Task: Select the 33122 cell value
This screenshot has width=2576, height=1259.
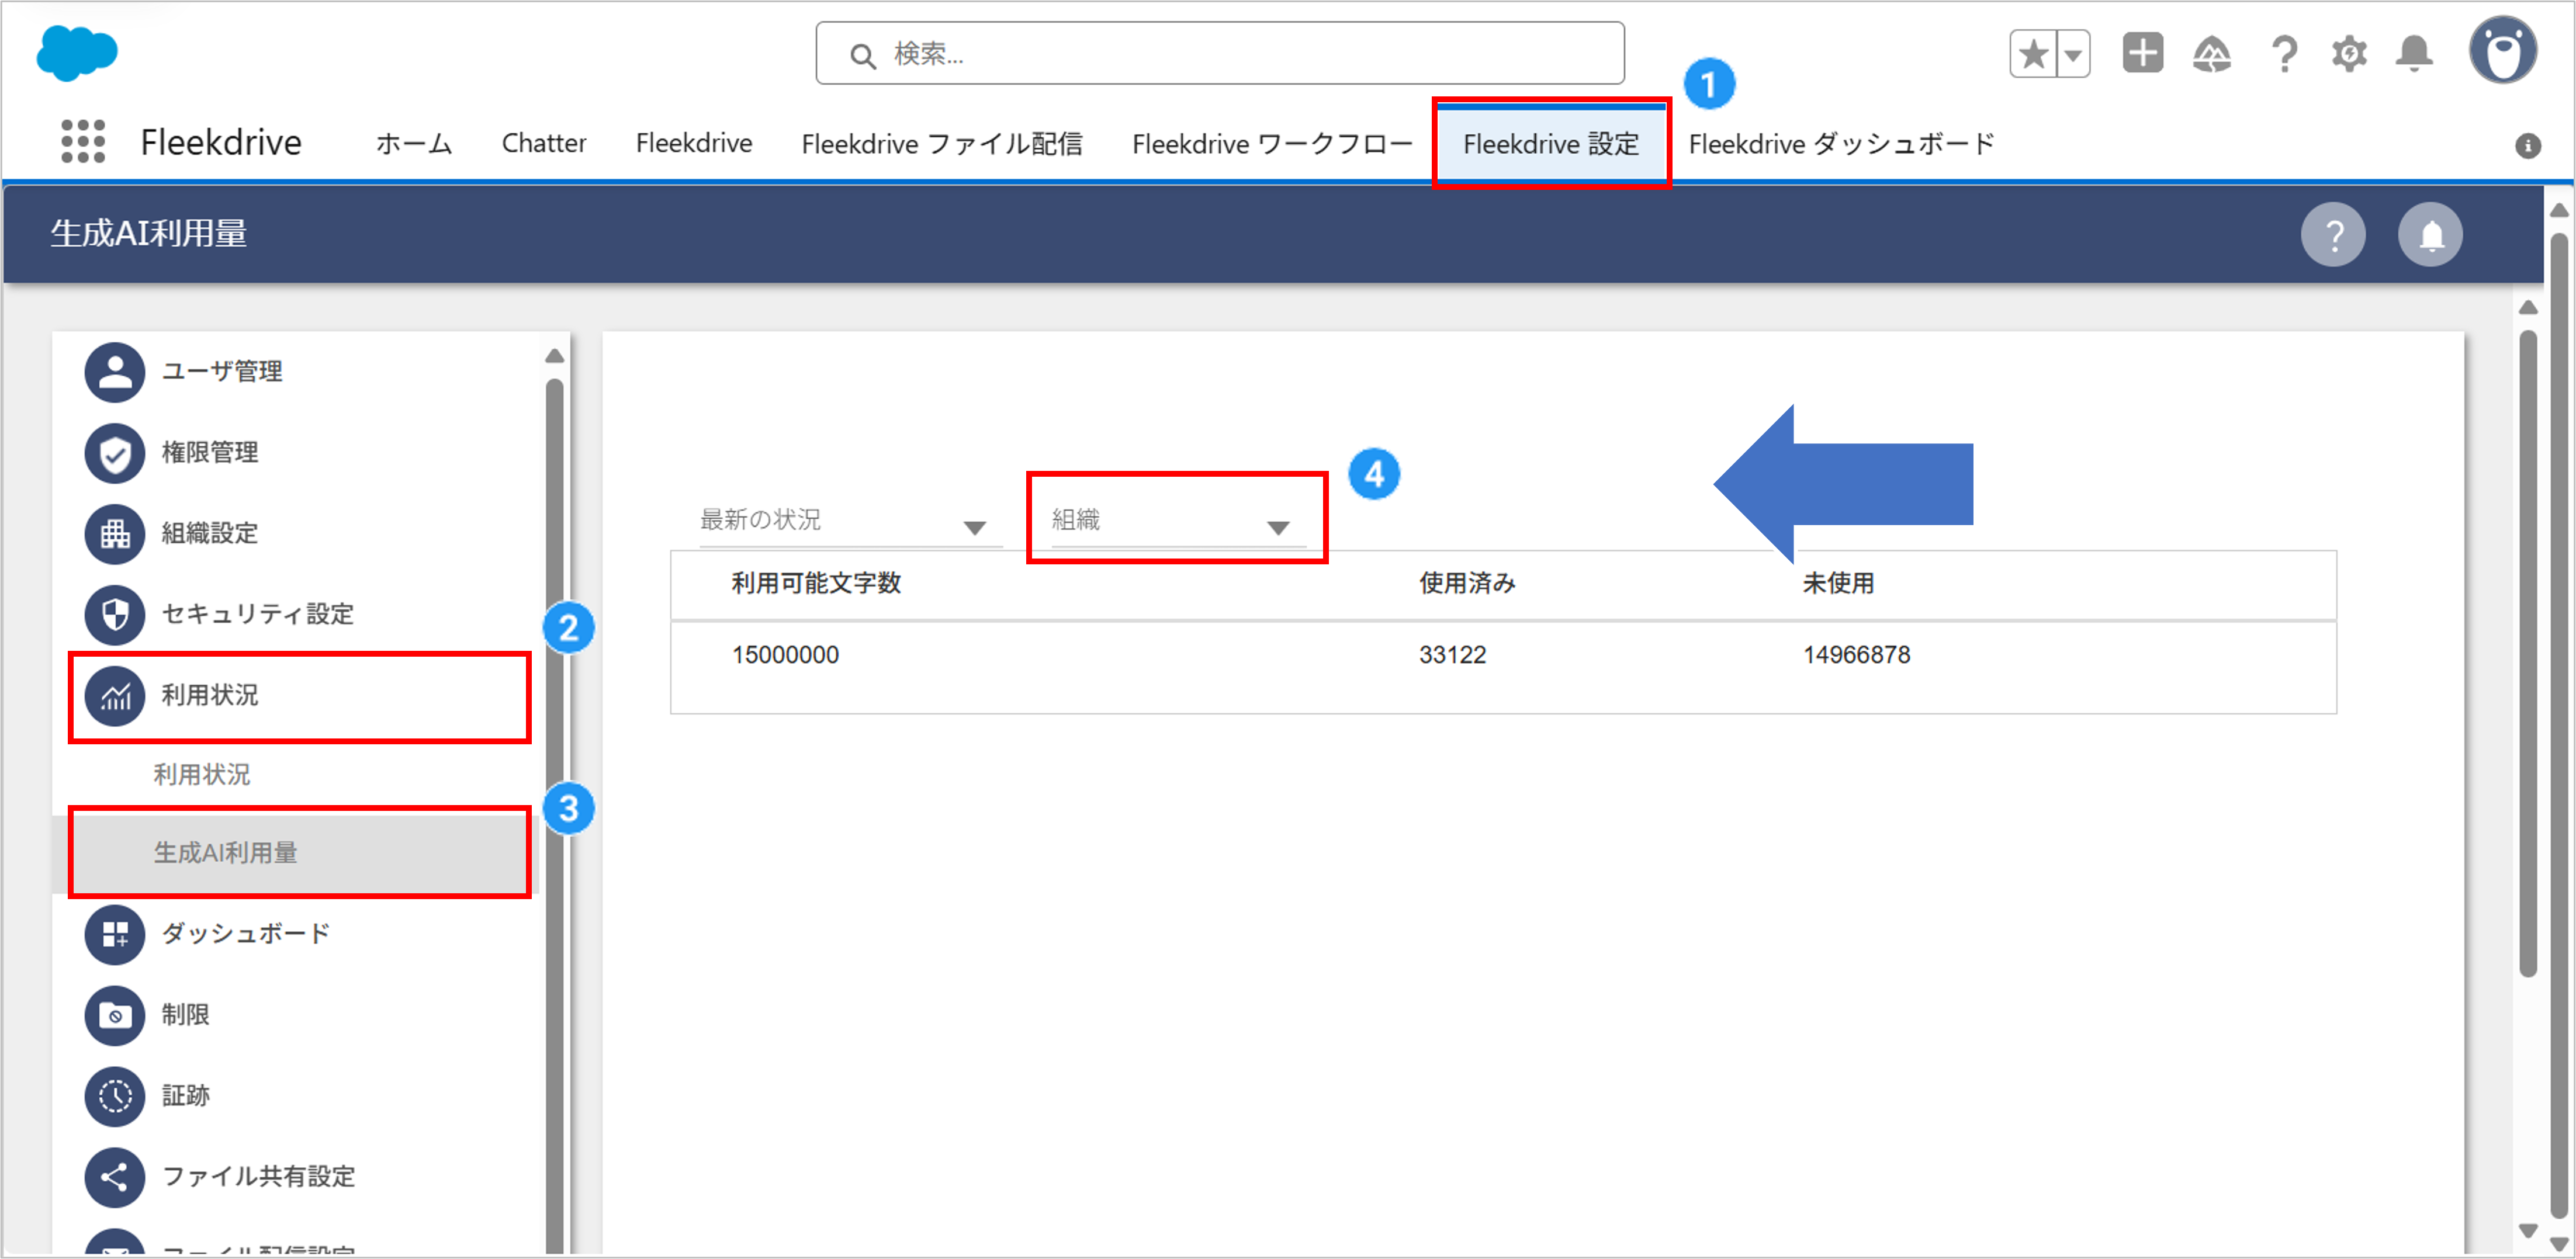Action: click(x=1452, y=656)
